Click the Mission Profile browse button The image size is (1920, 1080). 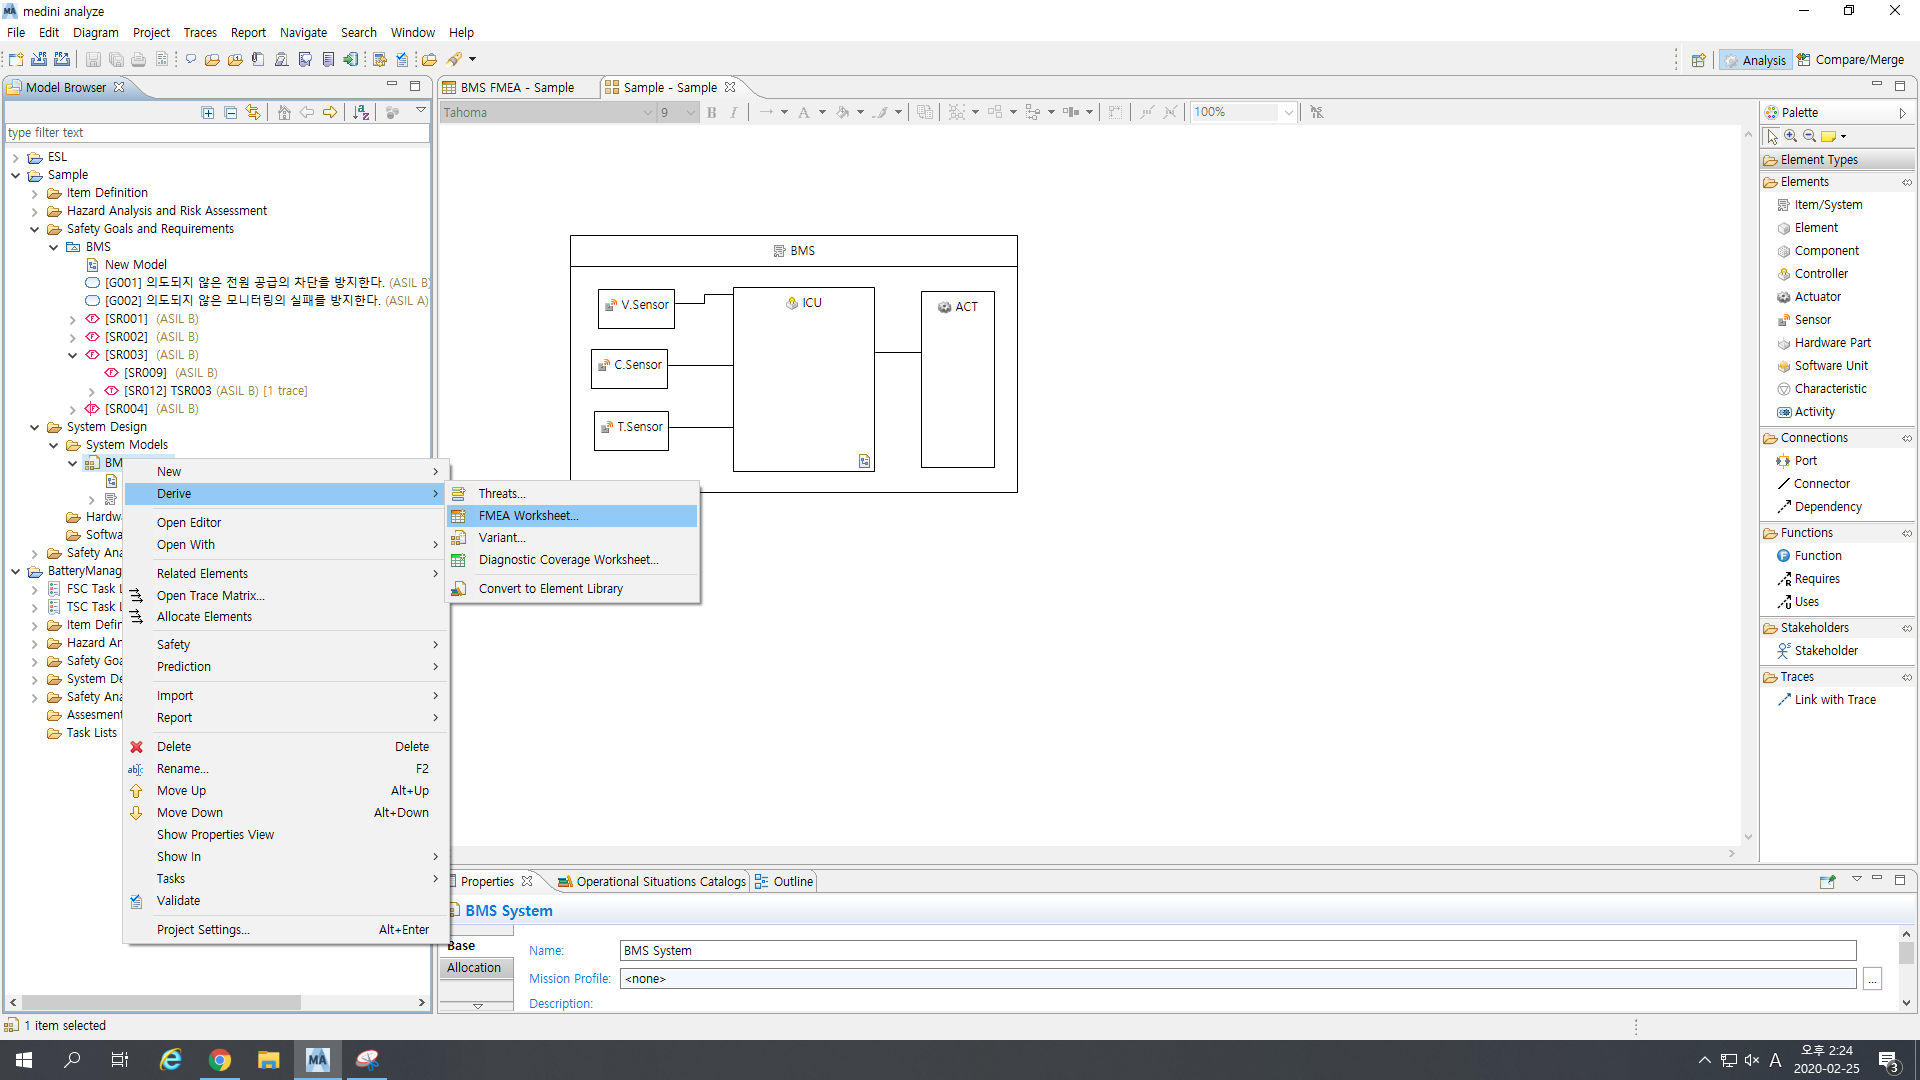(x=1872, y=979)
